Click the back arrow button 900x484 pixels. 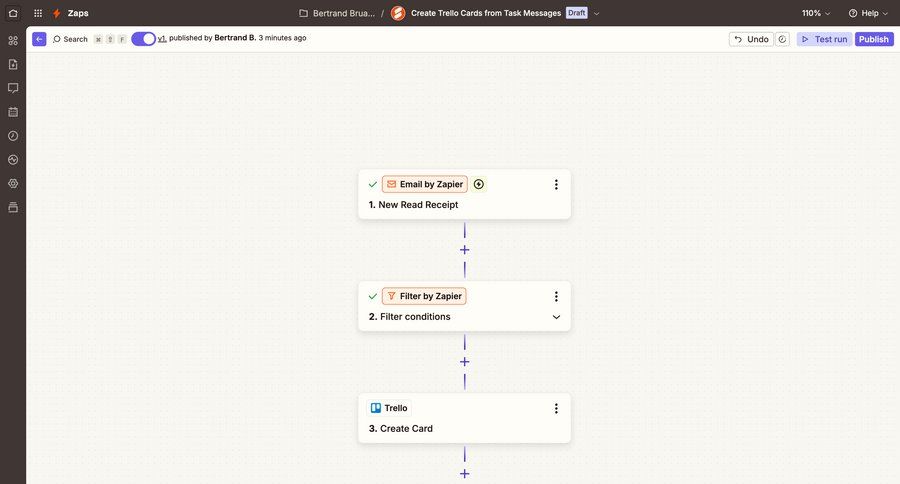point(39,39)
